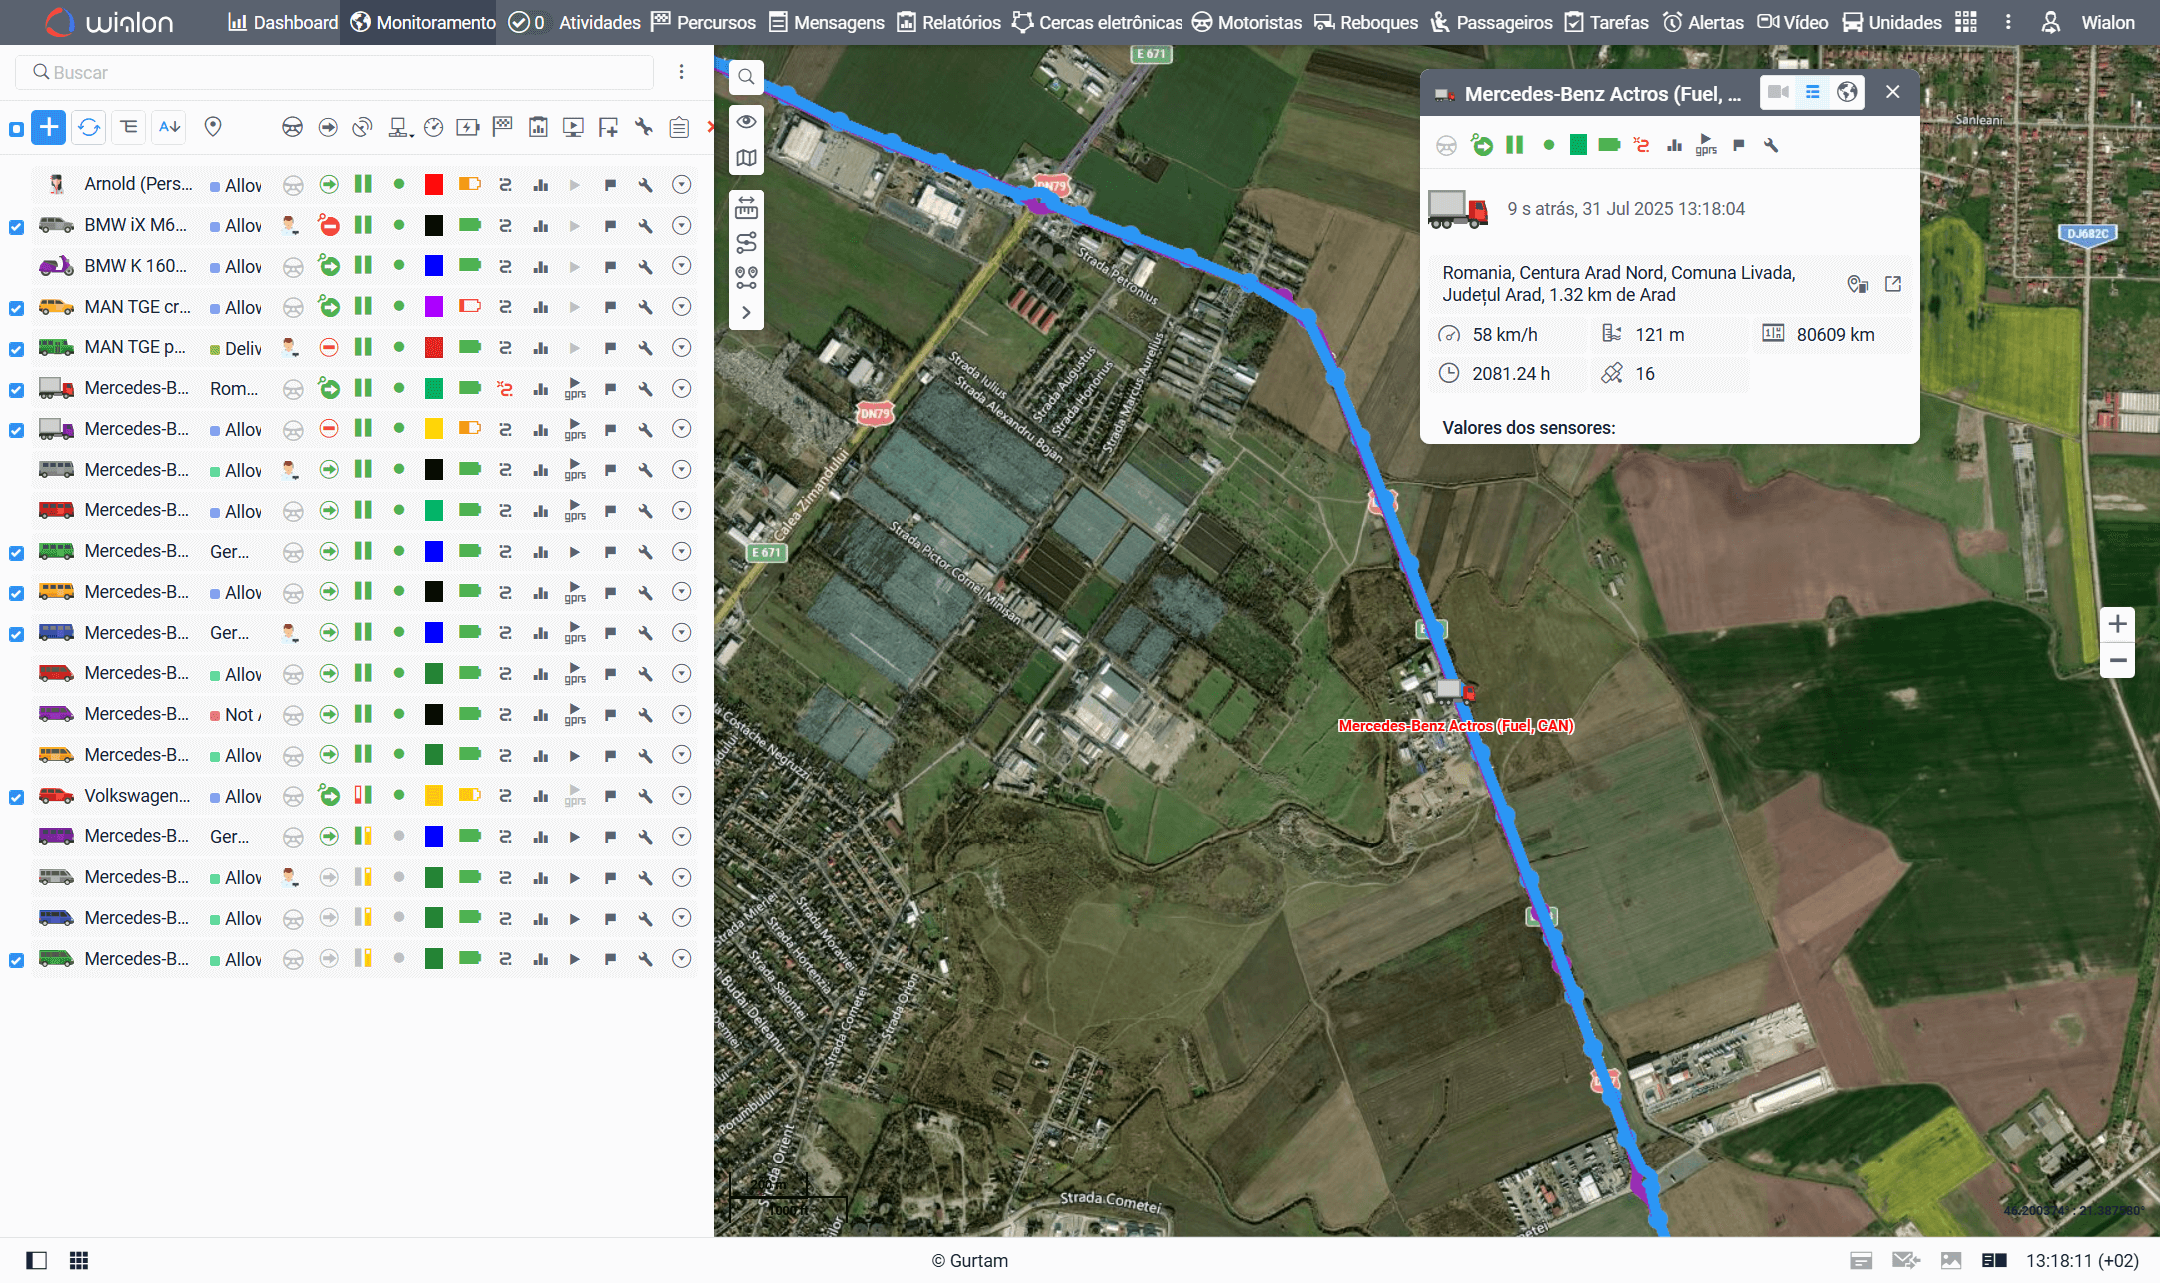Uncheck the Volkswagen unit checkbox
The width and height of the screenshot is (2160, 1283).
pyautogui.click(x=16, y=797)
